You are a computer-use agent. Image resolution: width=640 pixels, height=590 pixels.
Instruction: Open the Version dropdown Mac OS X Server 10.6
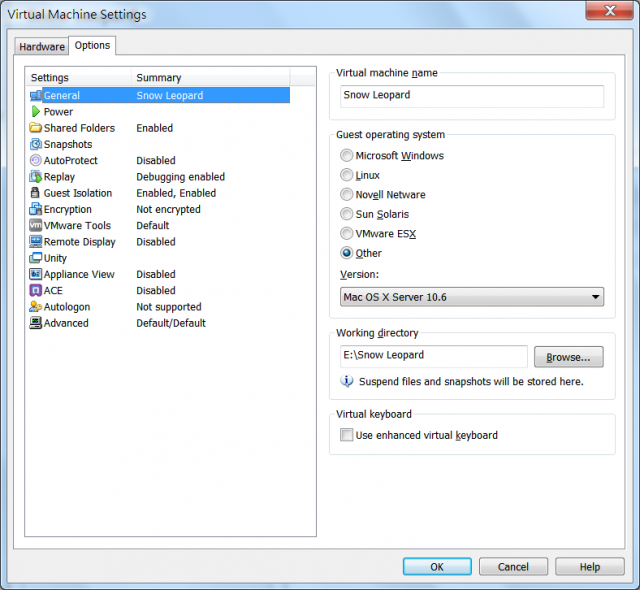472,297
